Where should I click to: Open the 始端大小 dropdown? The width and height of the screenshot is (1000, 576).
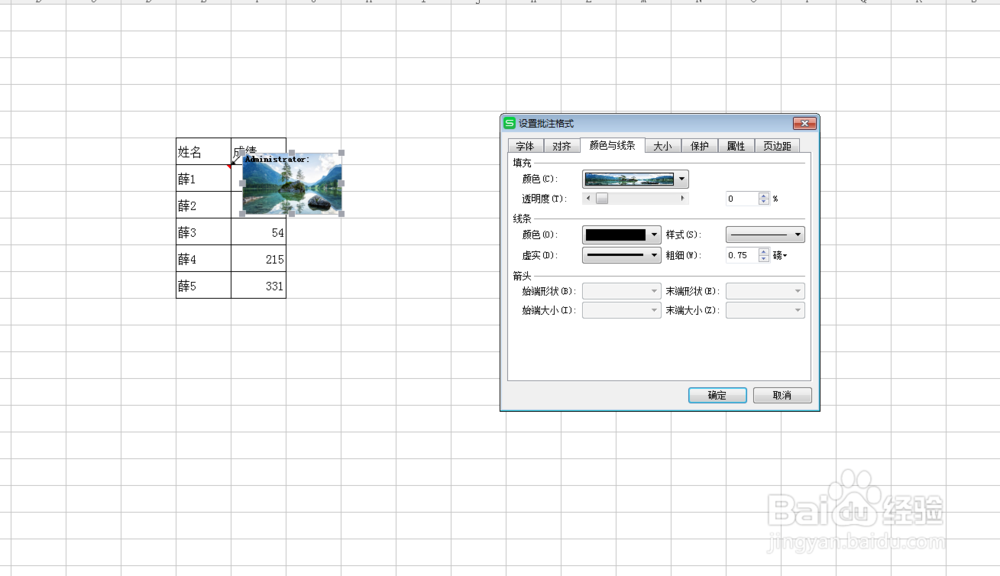tap(622, 311)
